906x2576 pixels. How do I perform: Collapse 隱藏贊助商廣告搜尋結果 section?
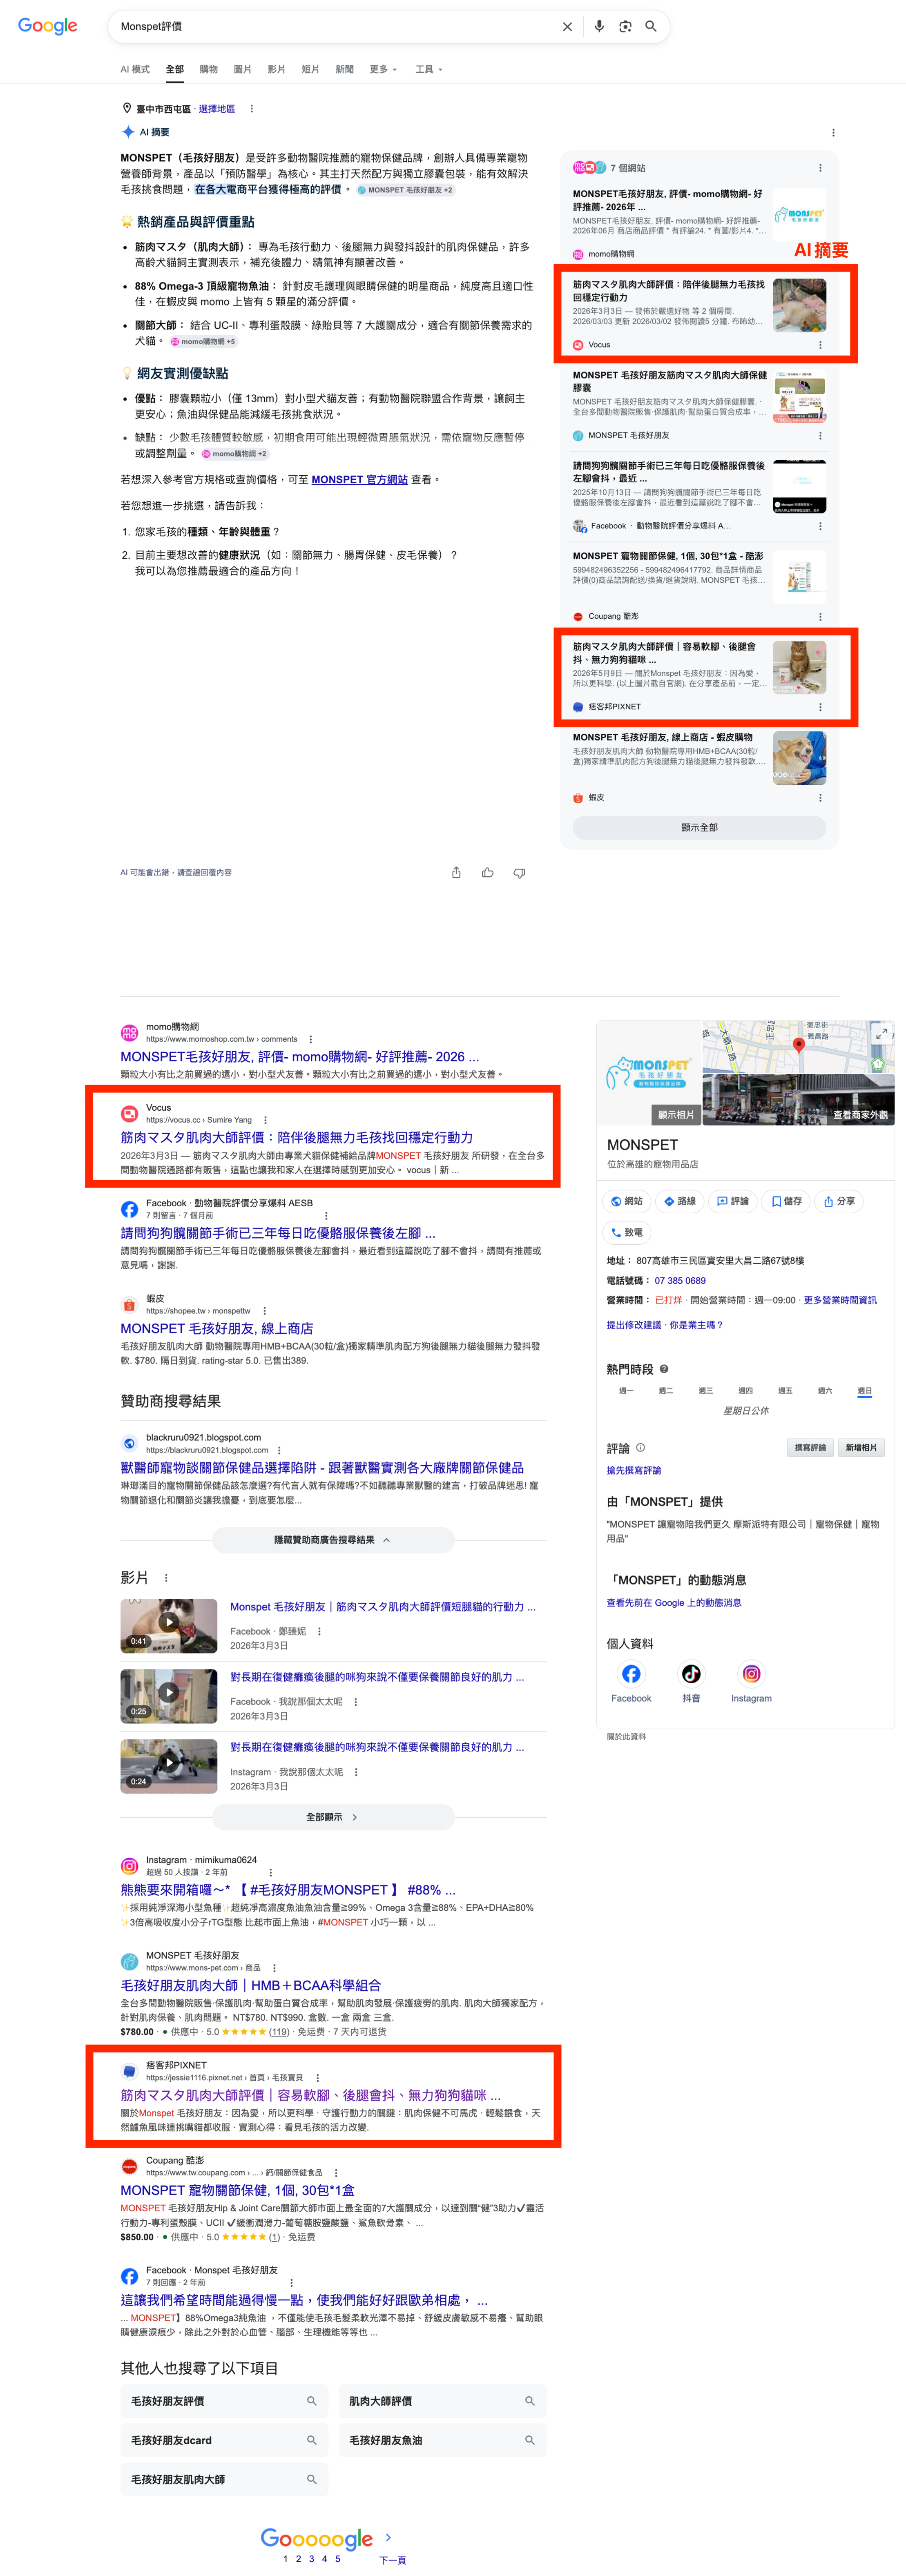point(333,1540)
